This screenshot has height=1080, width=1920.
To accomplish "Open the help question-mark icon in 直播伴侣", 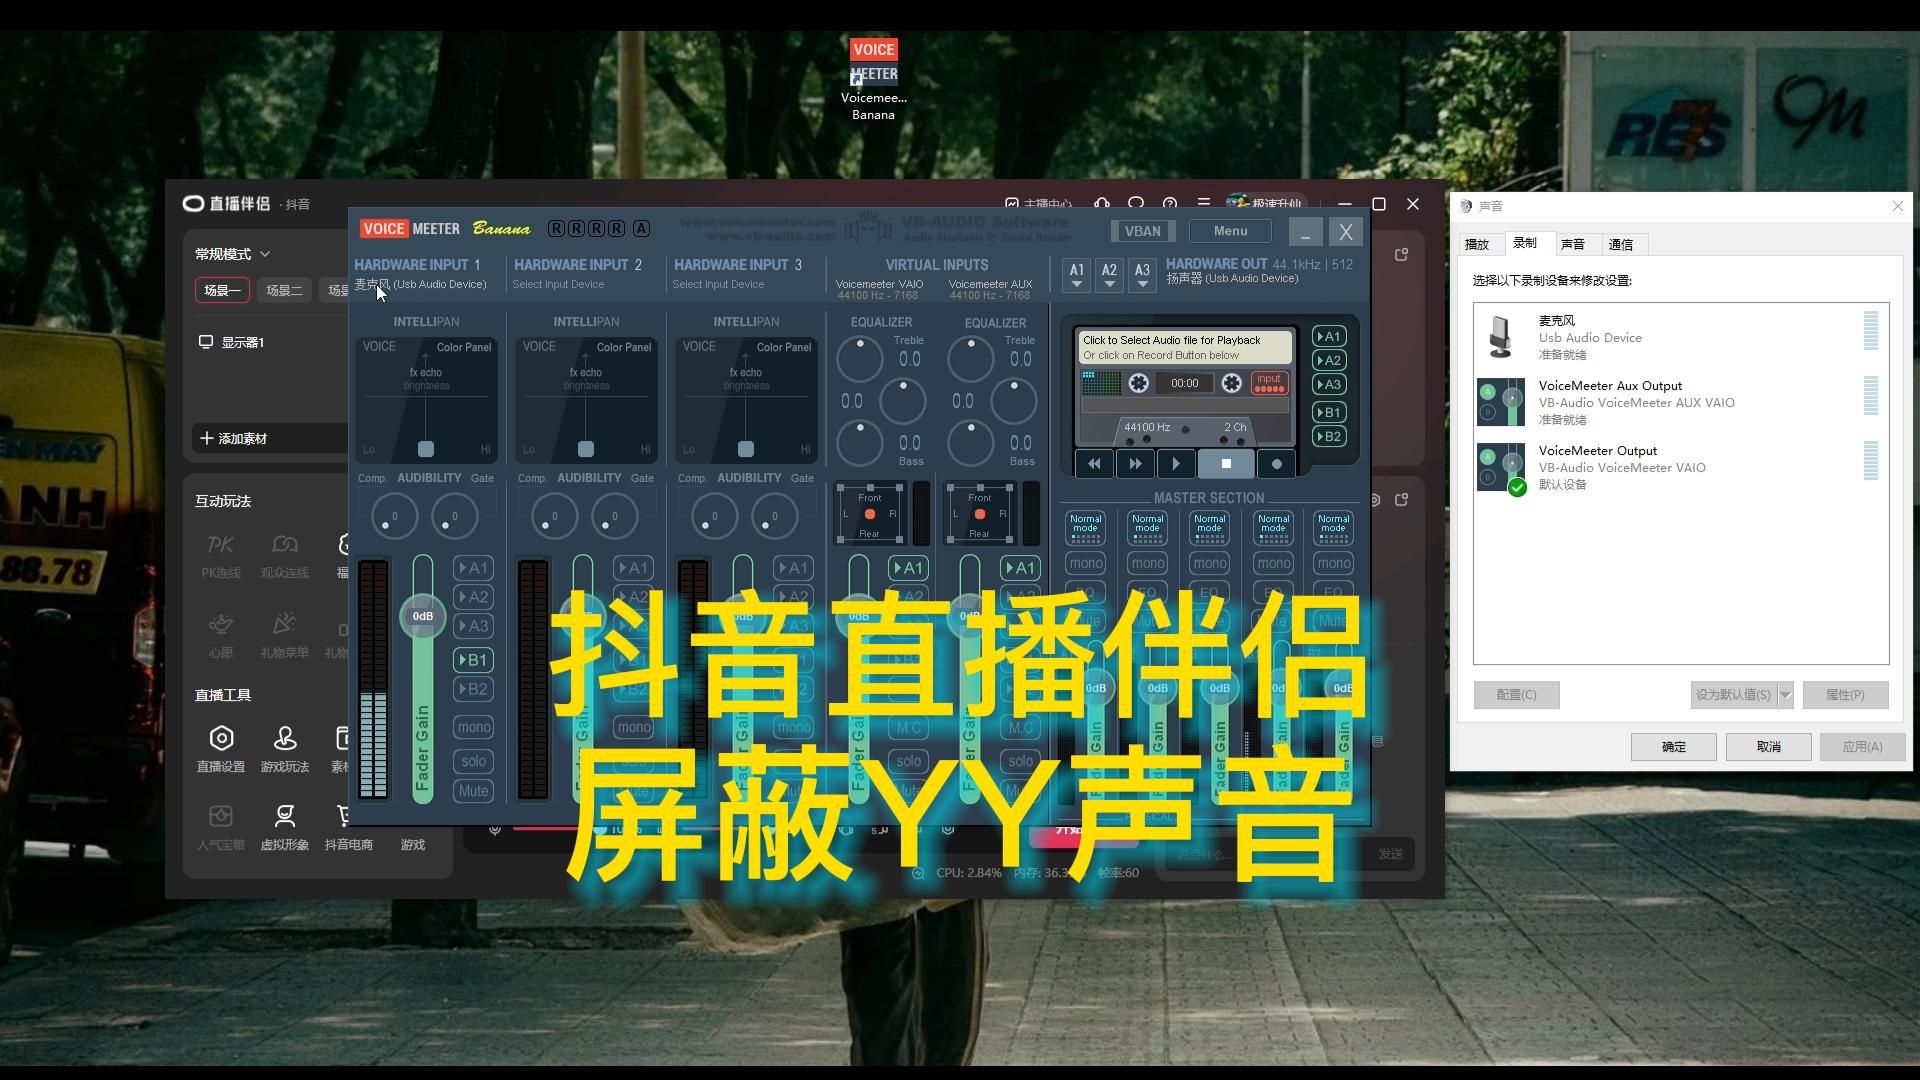I will 1170,203.
